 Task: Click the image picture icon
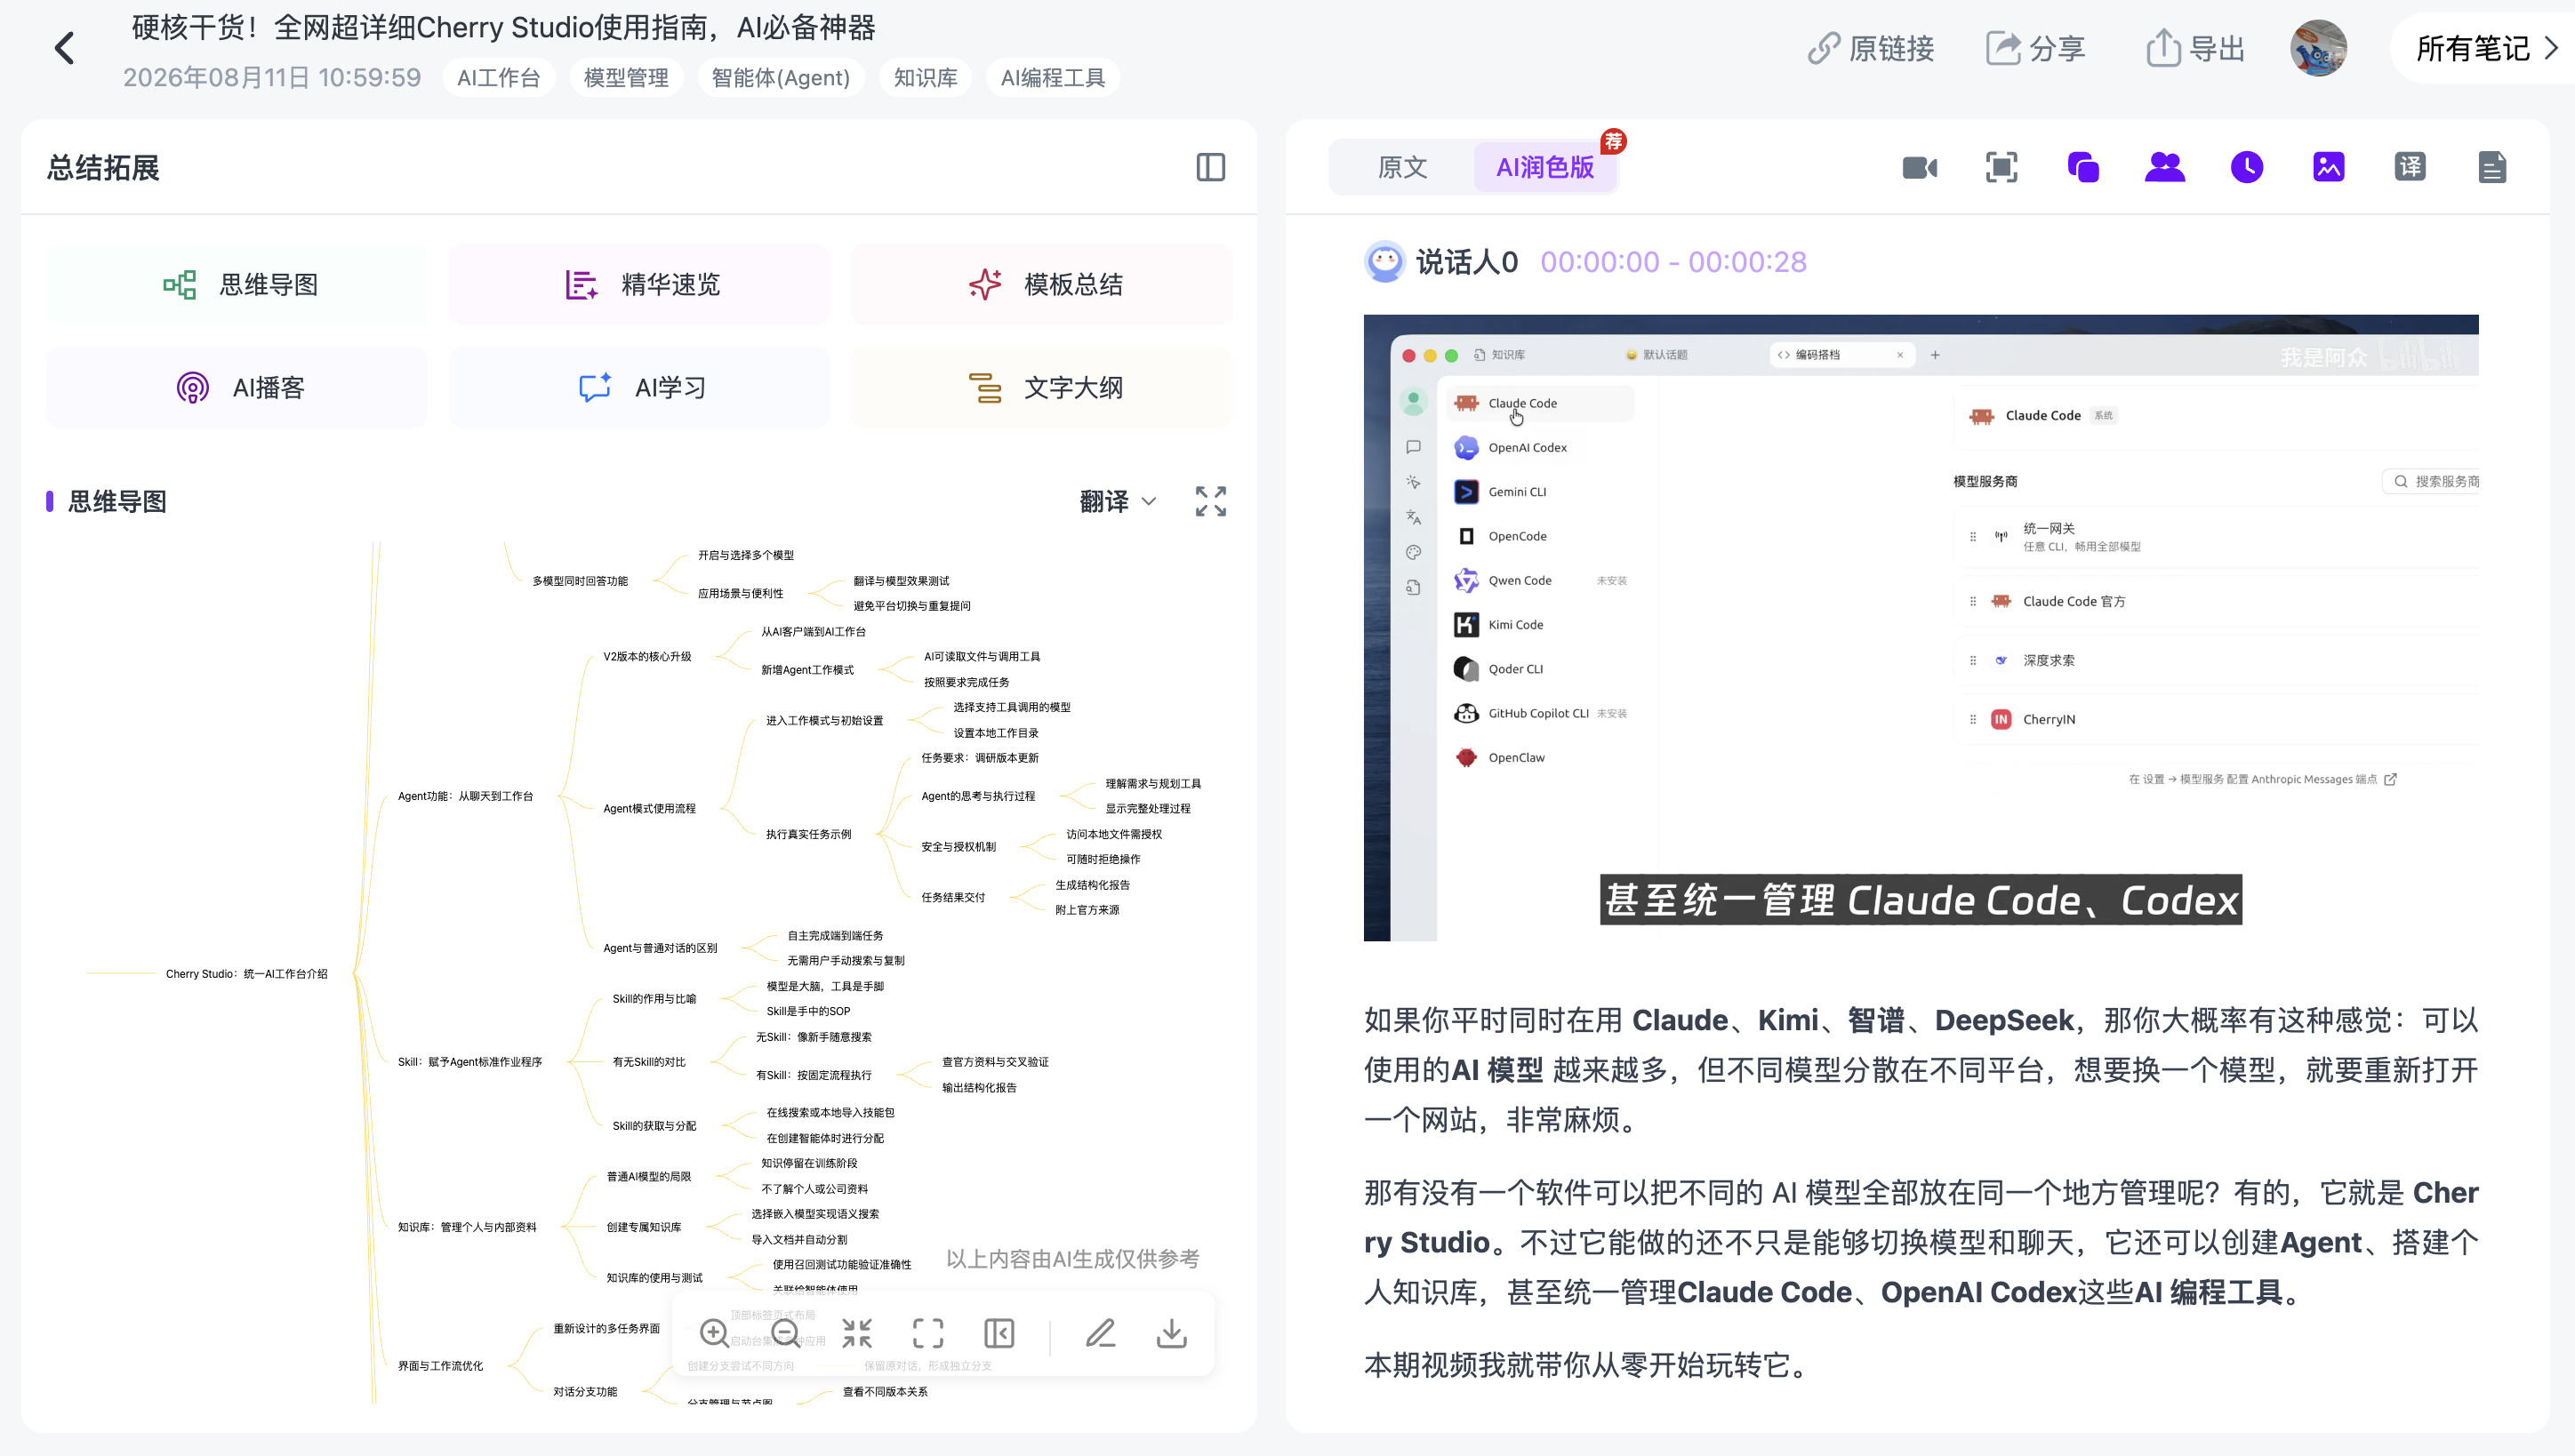[x=2329, y=167]
